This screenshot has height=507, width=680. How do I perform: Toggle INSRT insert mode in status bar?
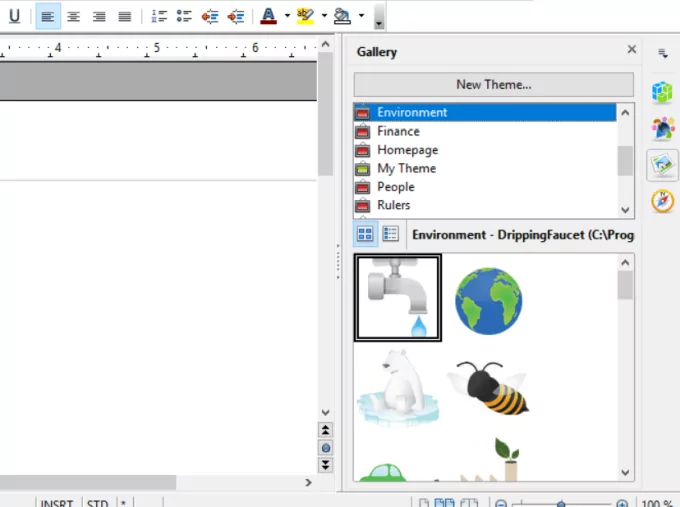click(x=57, y=503)
